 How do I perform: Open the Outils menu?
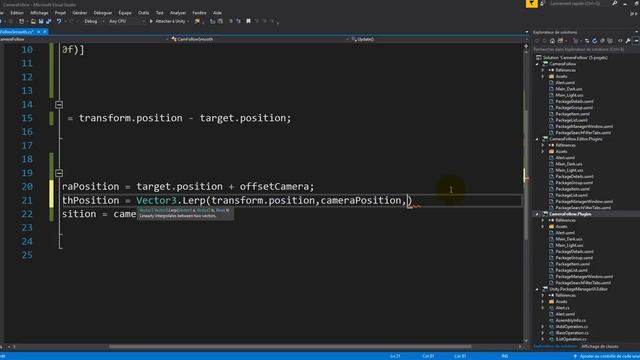pos(143,13)
